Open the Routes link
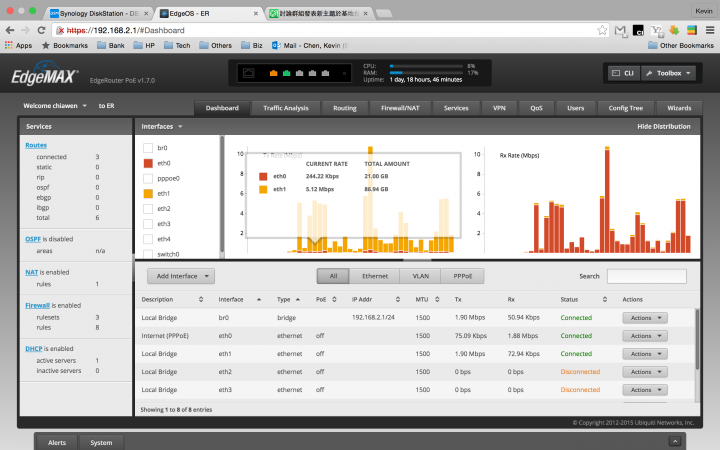Image resolution: width=720 pixels, height=450 pixels. tap(36, 145)
